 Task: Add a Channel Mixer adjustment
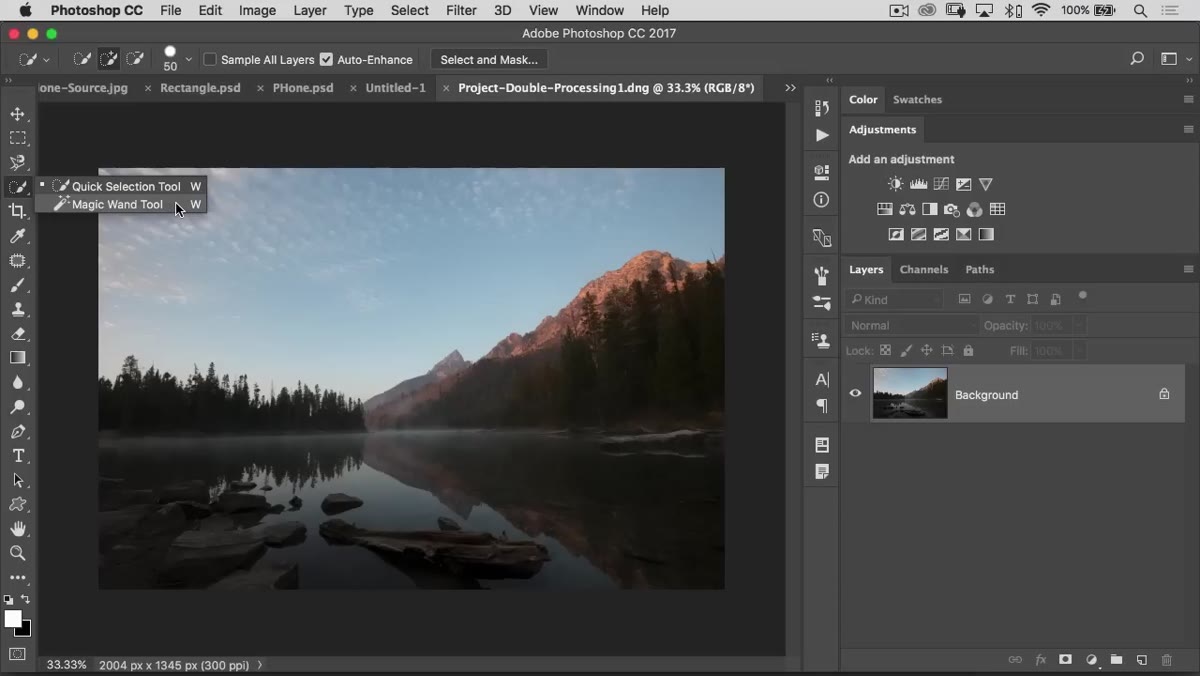[x=974, y=209]
